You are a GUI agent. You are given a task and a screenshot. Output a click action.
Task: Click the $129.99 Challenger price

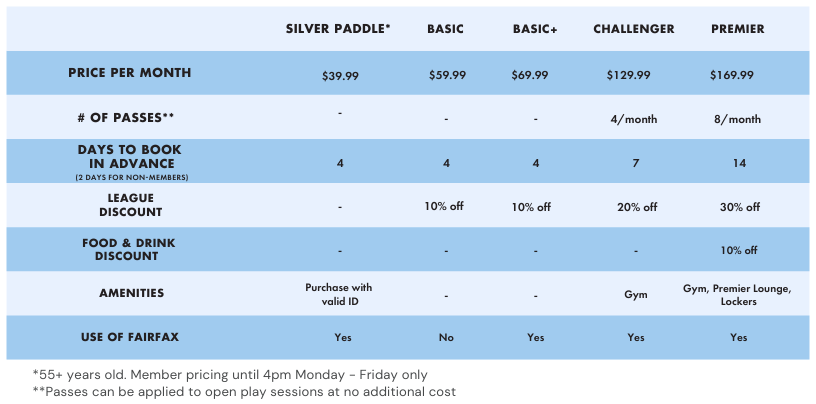[x=628, y=75]
